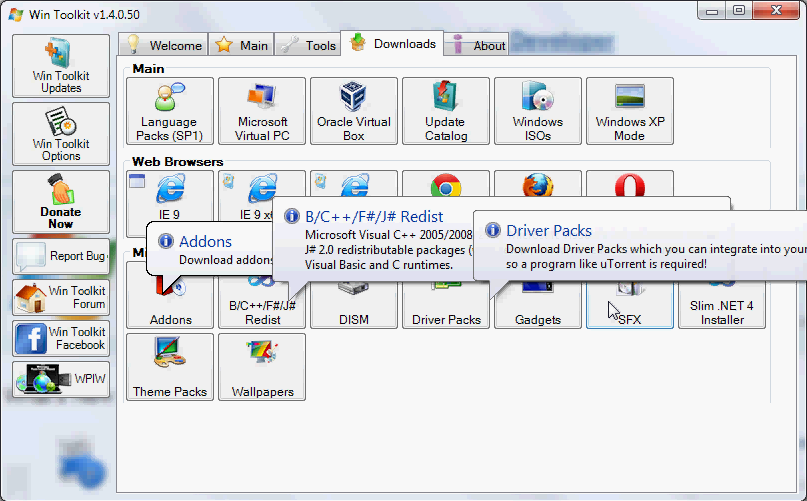Open Windows XP Mode download
Image resolution: width=807 pixels, height=501 pixels.
630,111
